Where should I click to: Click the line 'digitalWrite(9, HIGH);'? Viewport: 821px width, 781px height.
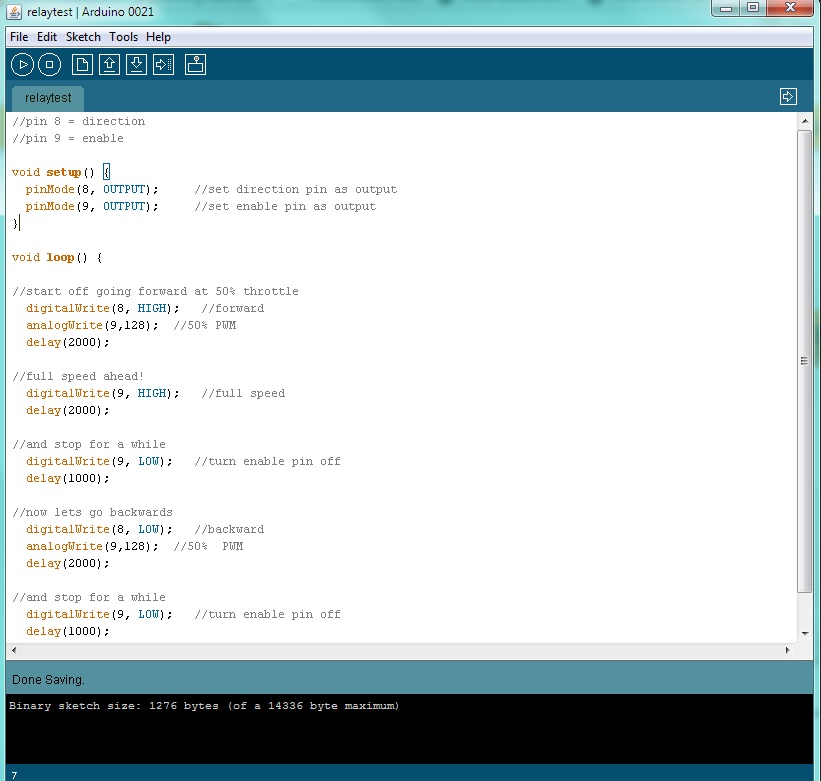103,394
